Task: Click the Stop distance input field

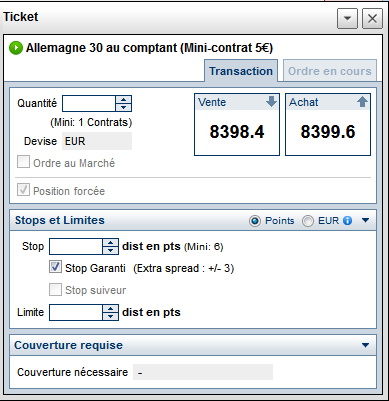Action: (76, 247)
